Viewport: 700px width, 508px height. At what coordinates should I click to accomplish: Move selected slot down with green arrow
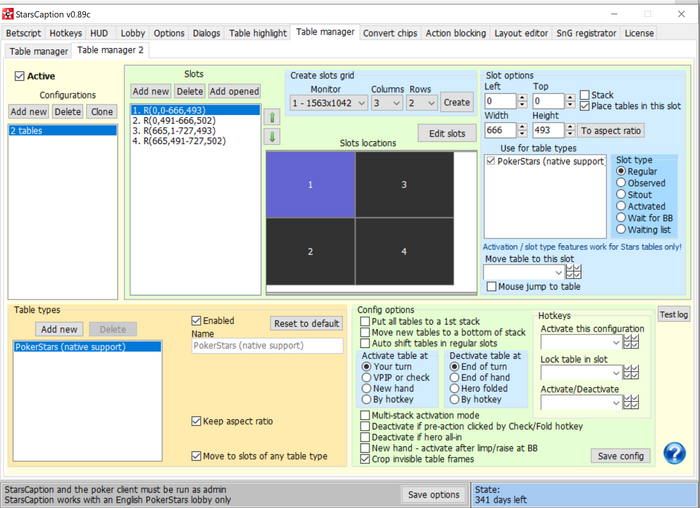click(x=273, y=136)
